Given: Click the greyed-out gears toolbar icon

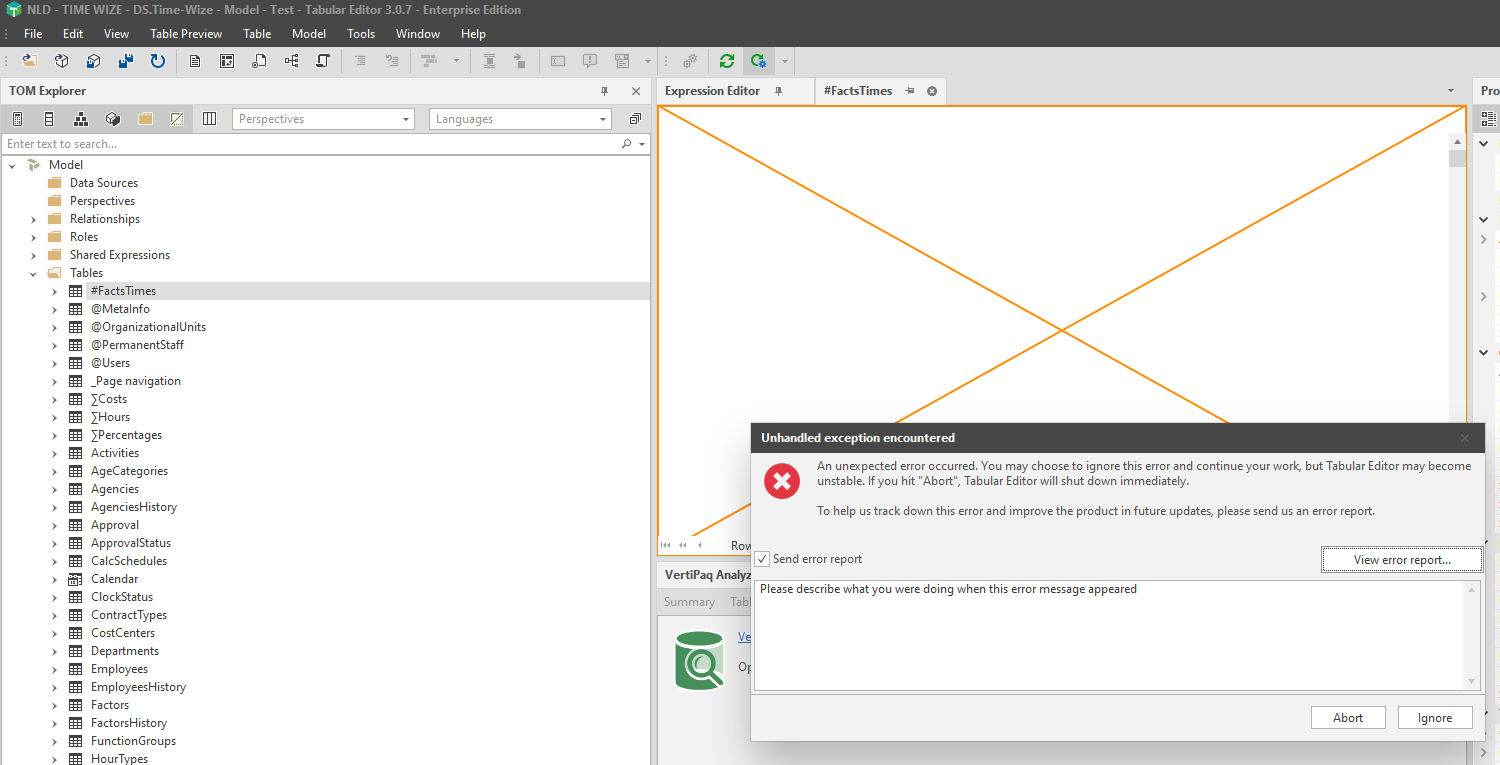Looking at the screenshot, I should (690, 61).
